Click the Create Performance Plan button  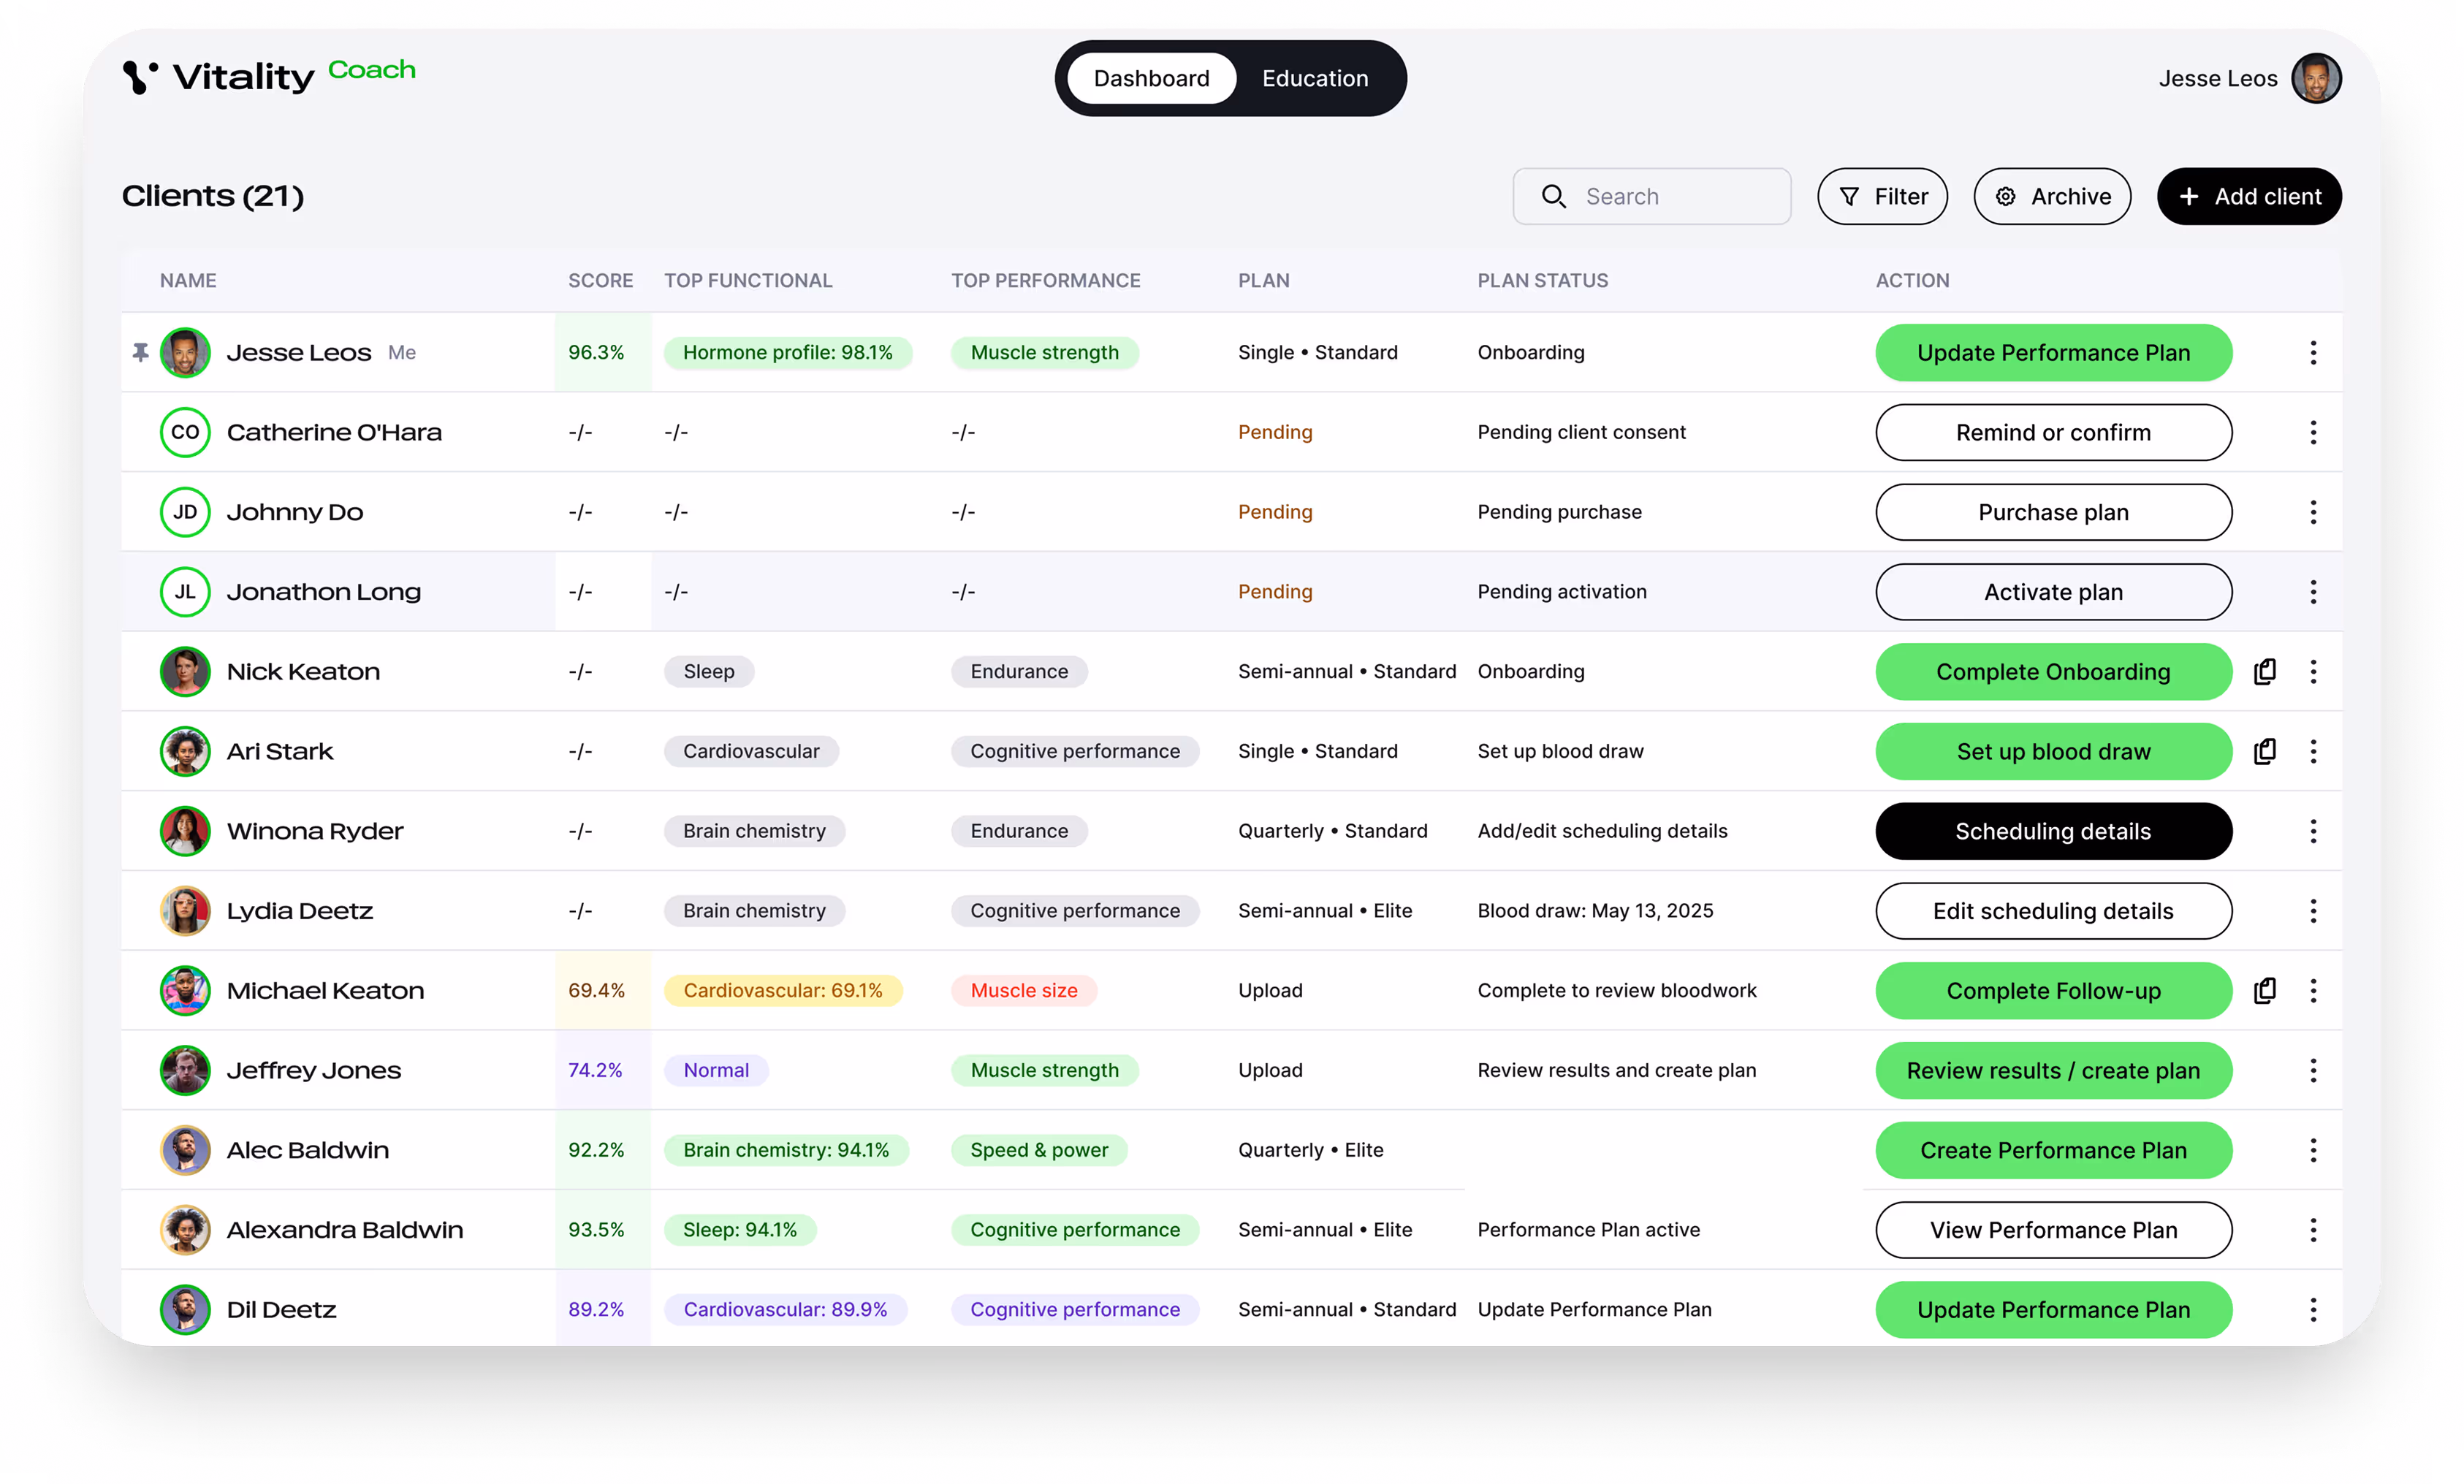(x=2053, y=1150)
